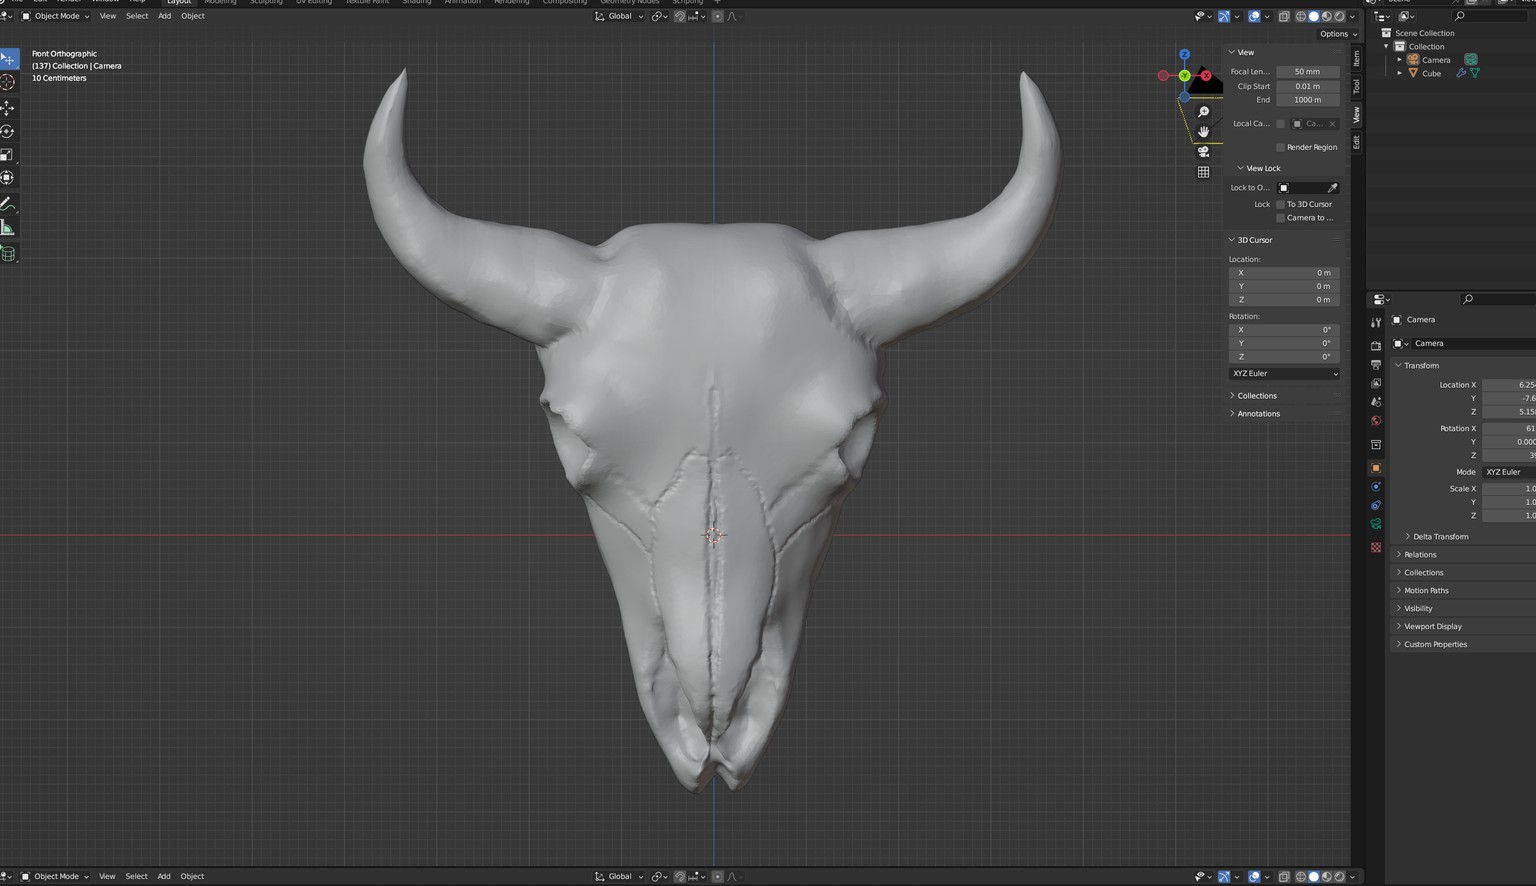
Task: Open the Render properties tab icon
Action: (x=1376, y=346)
